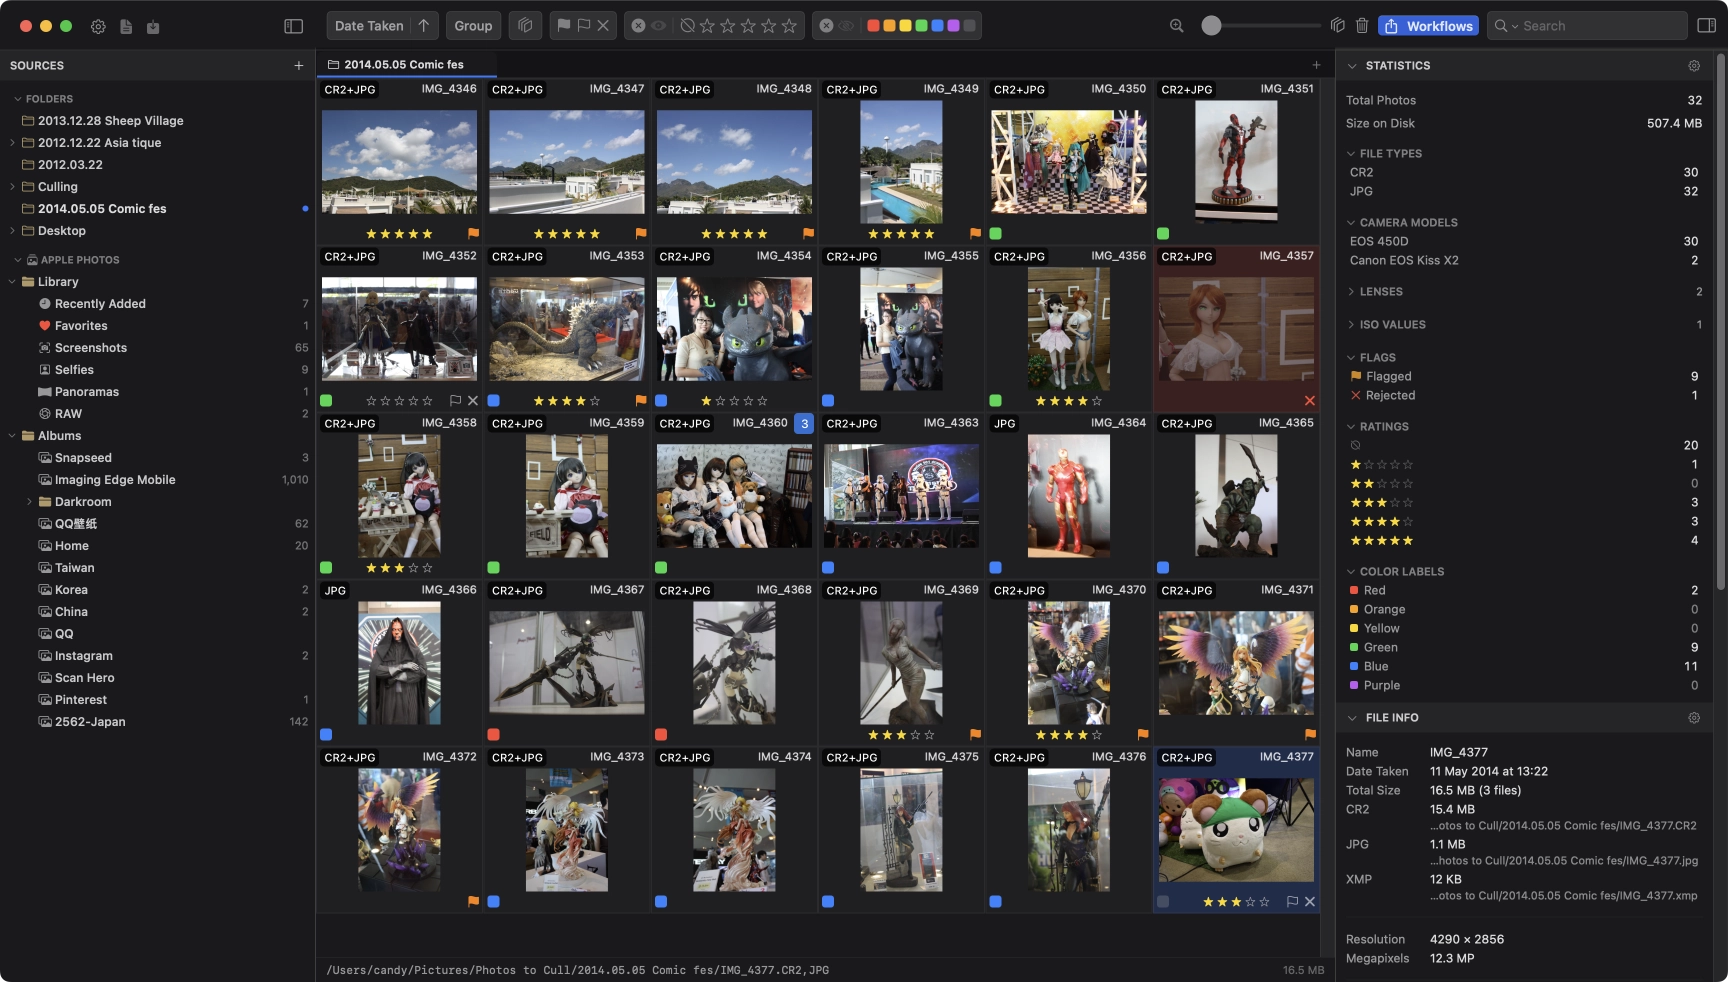This screenshot has width=1728, height=982.
Task: Select the Favorites library item
Action: [x=81, y=326]
